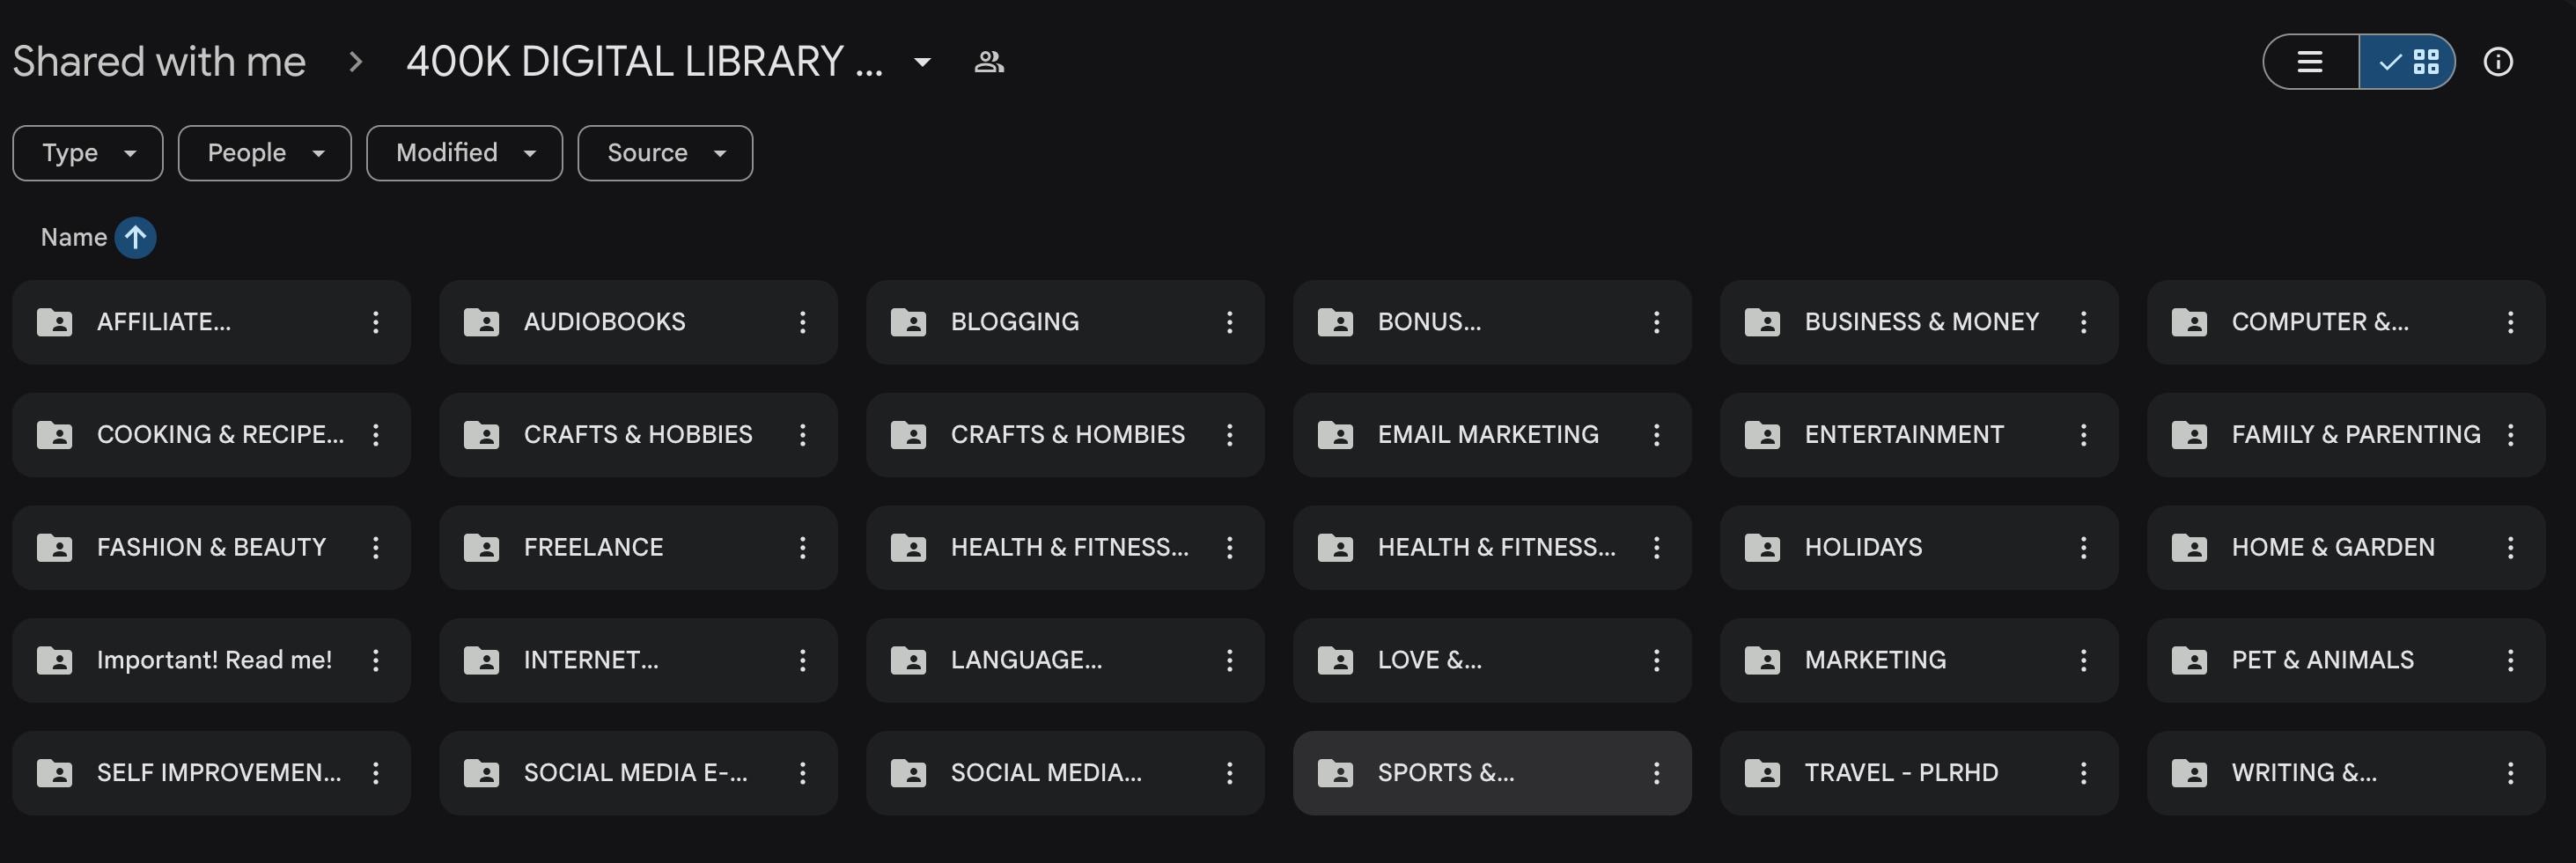Open more actions for HOLIDAYS folder
This screenshot has width=2576, height=863.
click(2084, 548)
